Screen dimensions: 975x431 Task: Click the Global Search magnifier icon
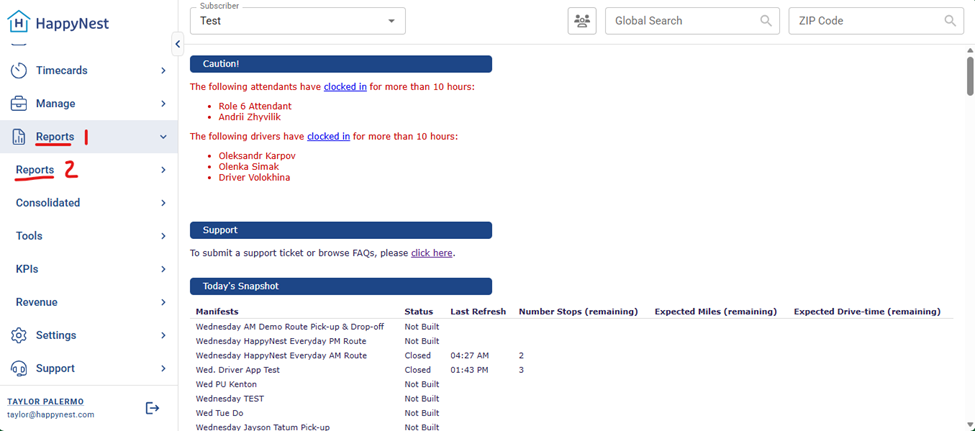(766, 21)
